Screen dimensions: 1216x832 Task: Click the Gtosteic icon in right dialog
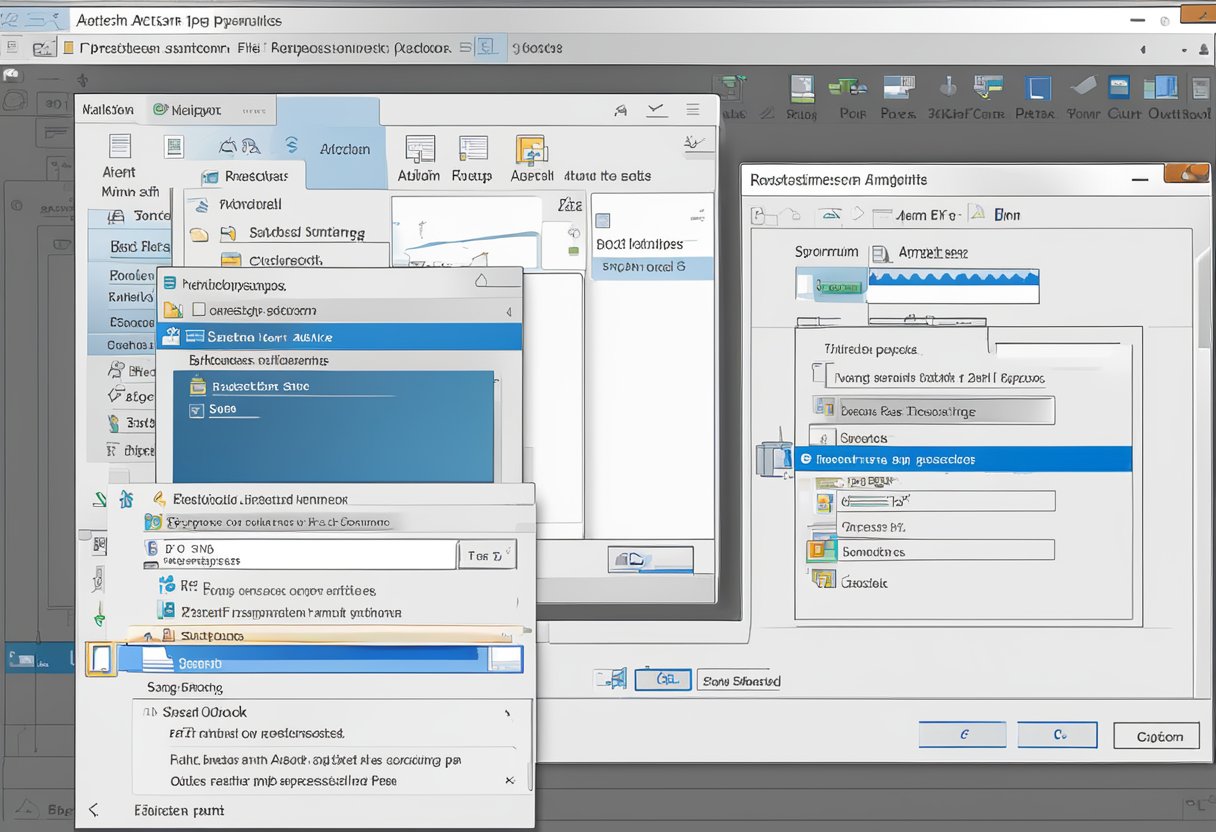(x=823, y=580)
